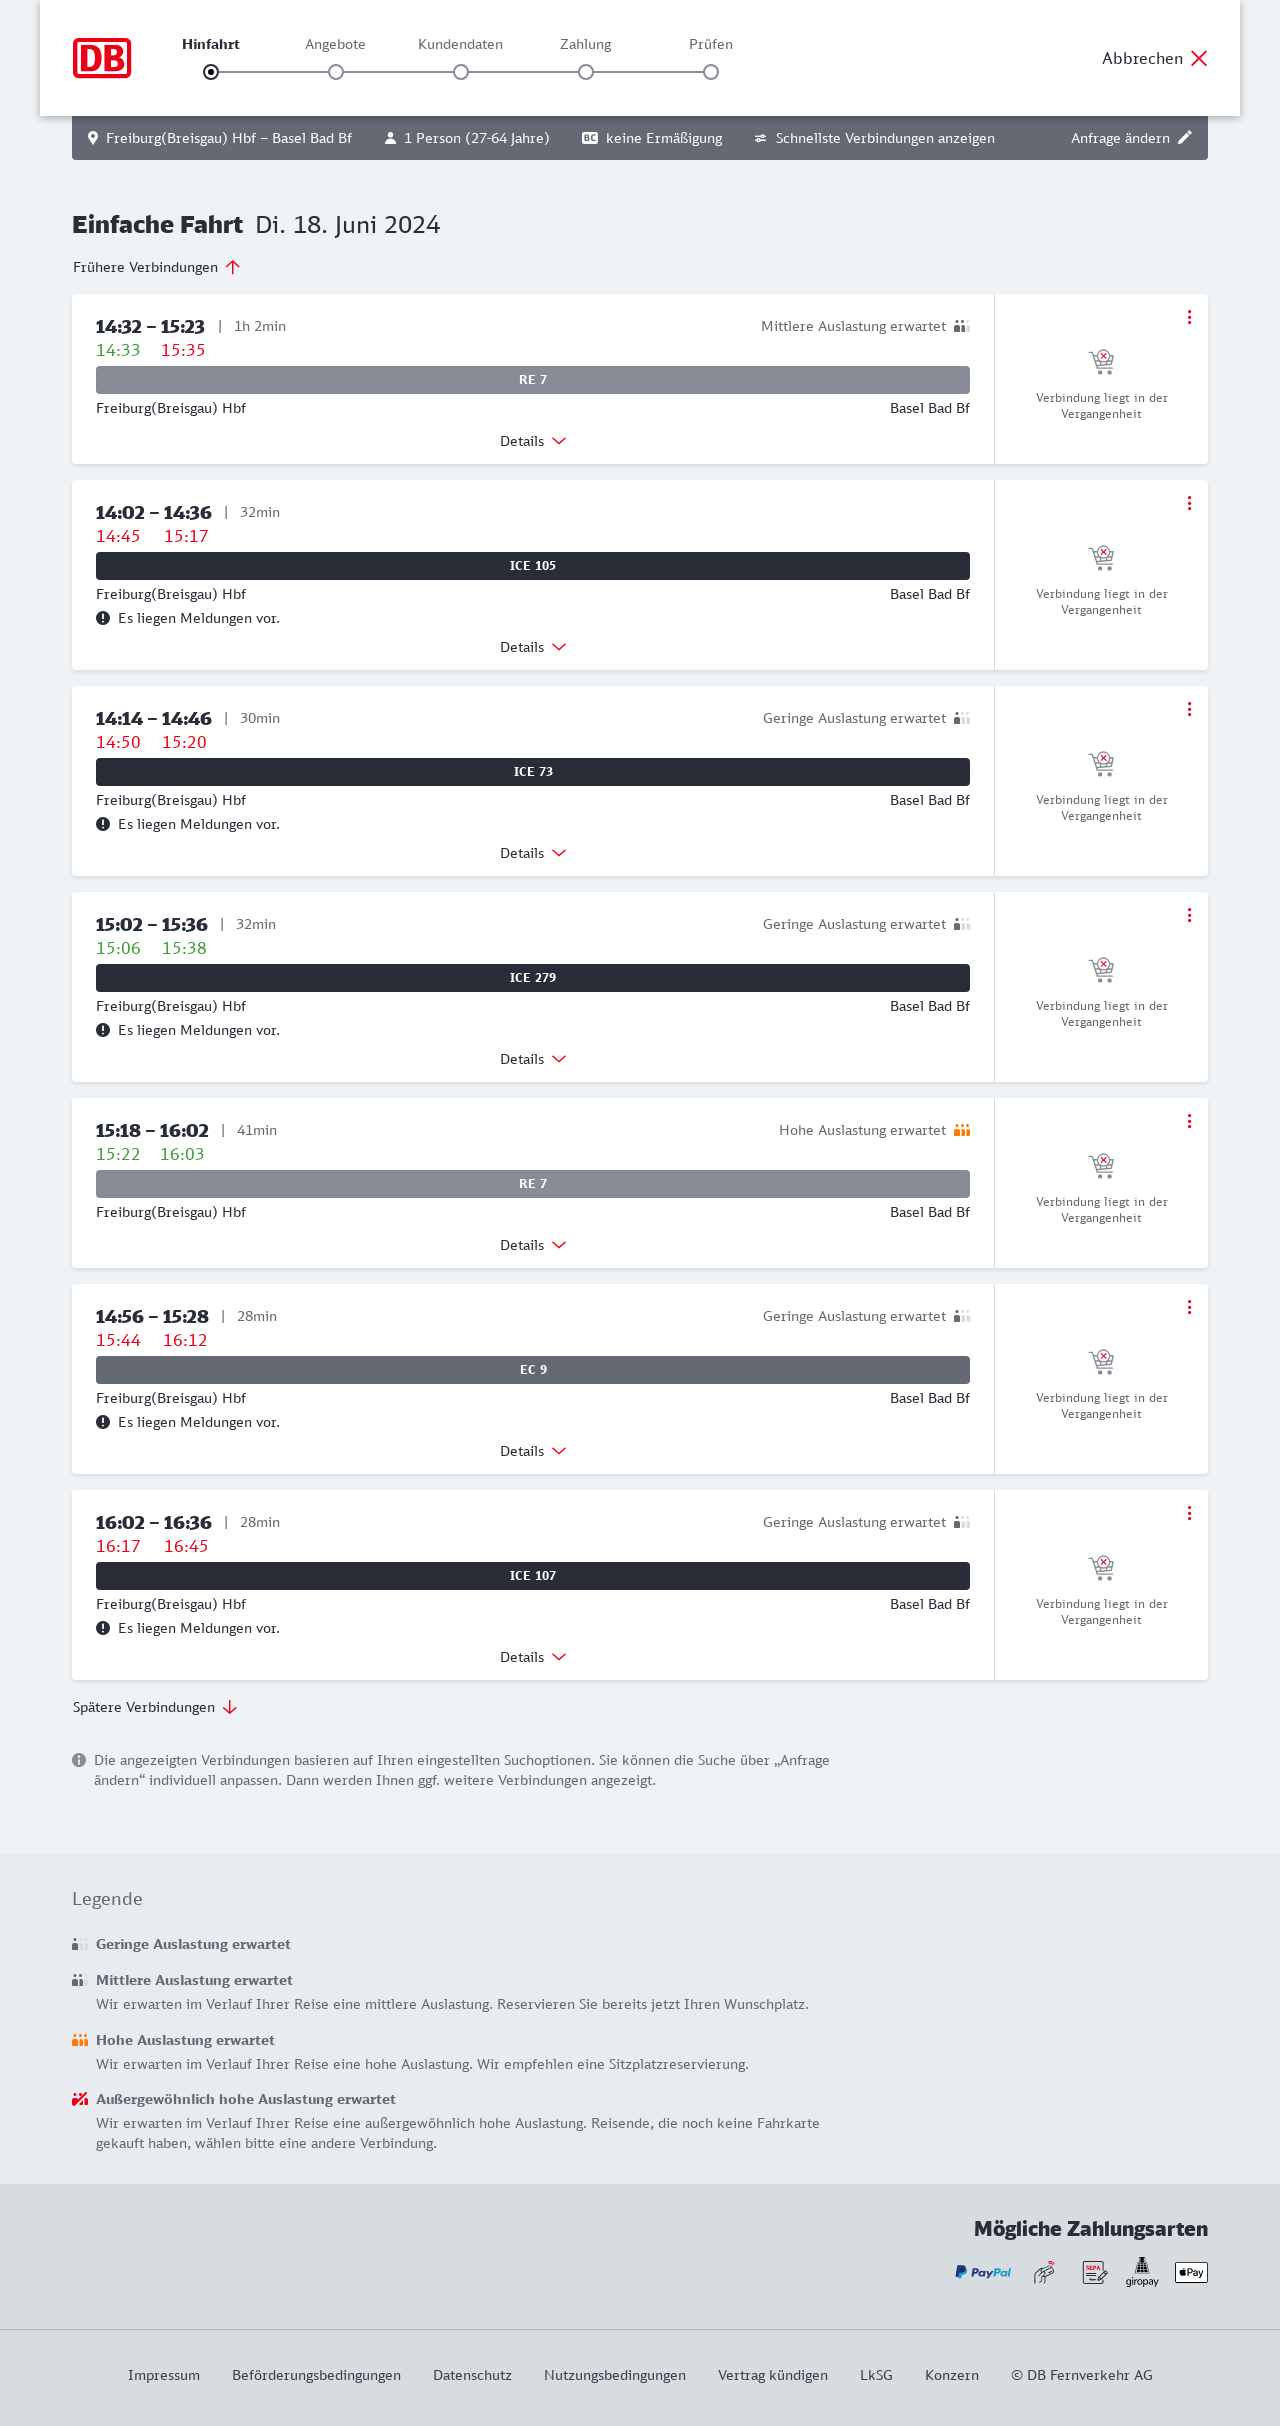The height and width of the screenshot is (2426, 1280).
Task: Open the Kundendaten step tab
Action: [x=460, y=44]
